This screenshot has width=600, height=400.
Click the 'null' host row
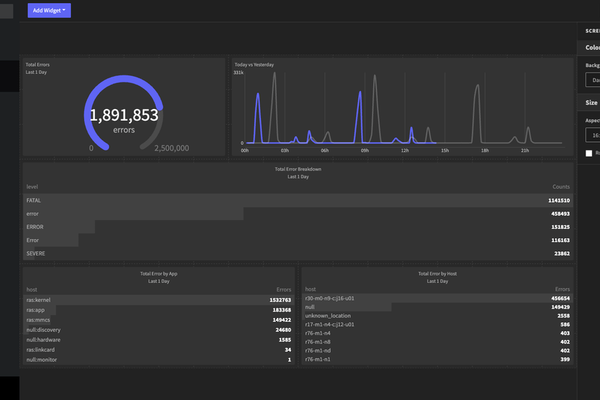437,307
